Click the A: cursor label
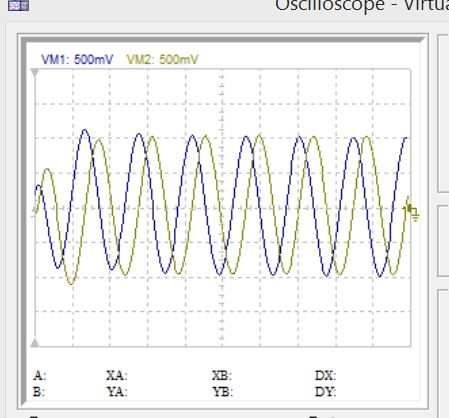Image resolution: width=449 pixels, height=418 pixels. coord(39,376)
